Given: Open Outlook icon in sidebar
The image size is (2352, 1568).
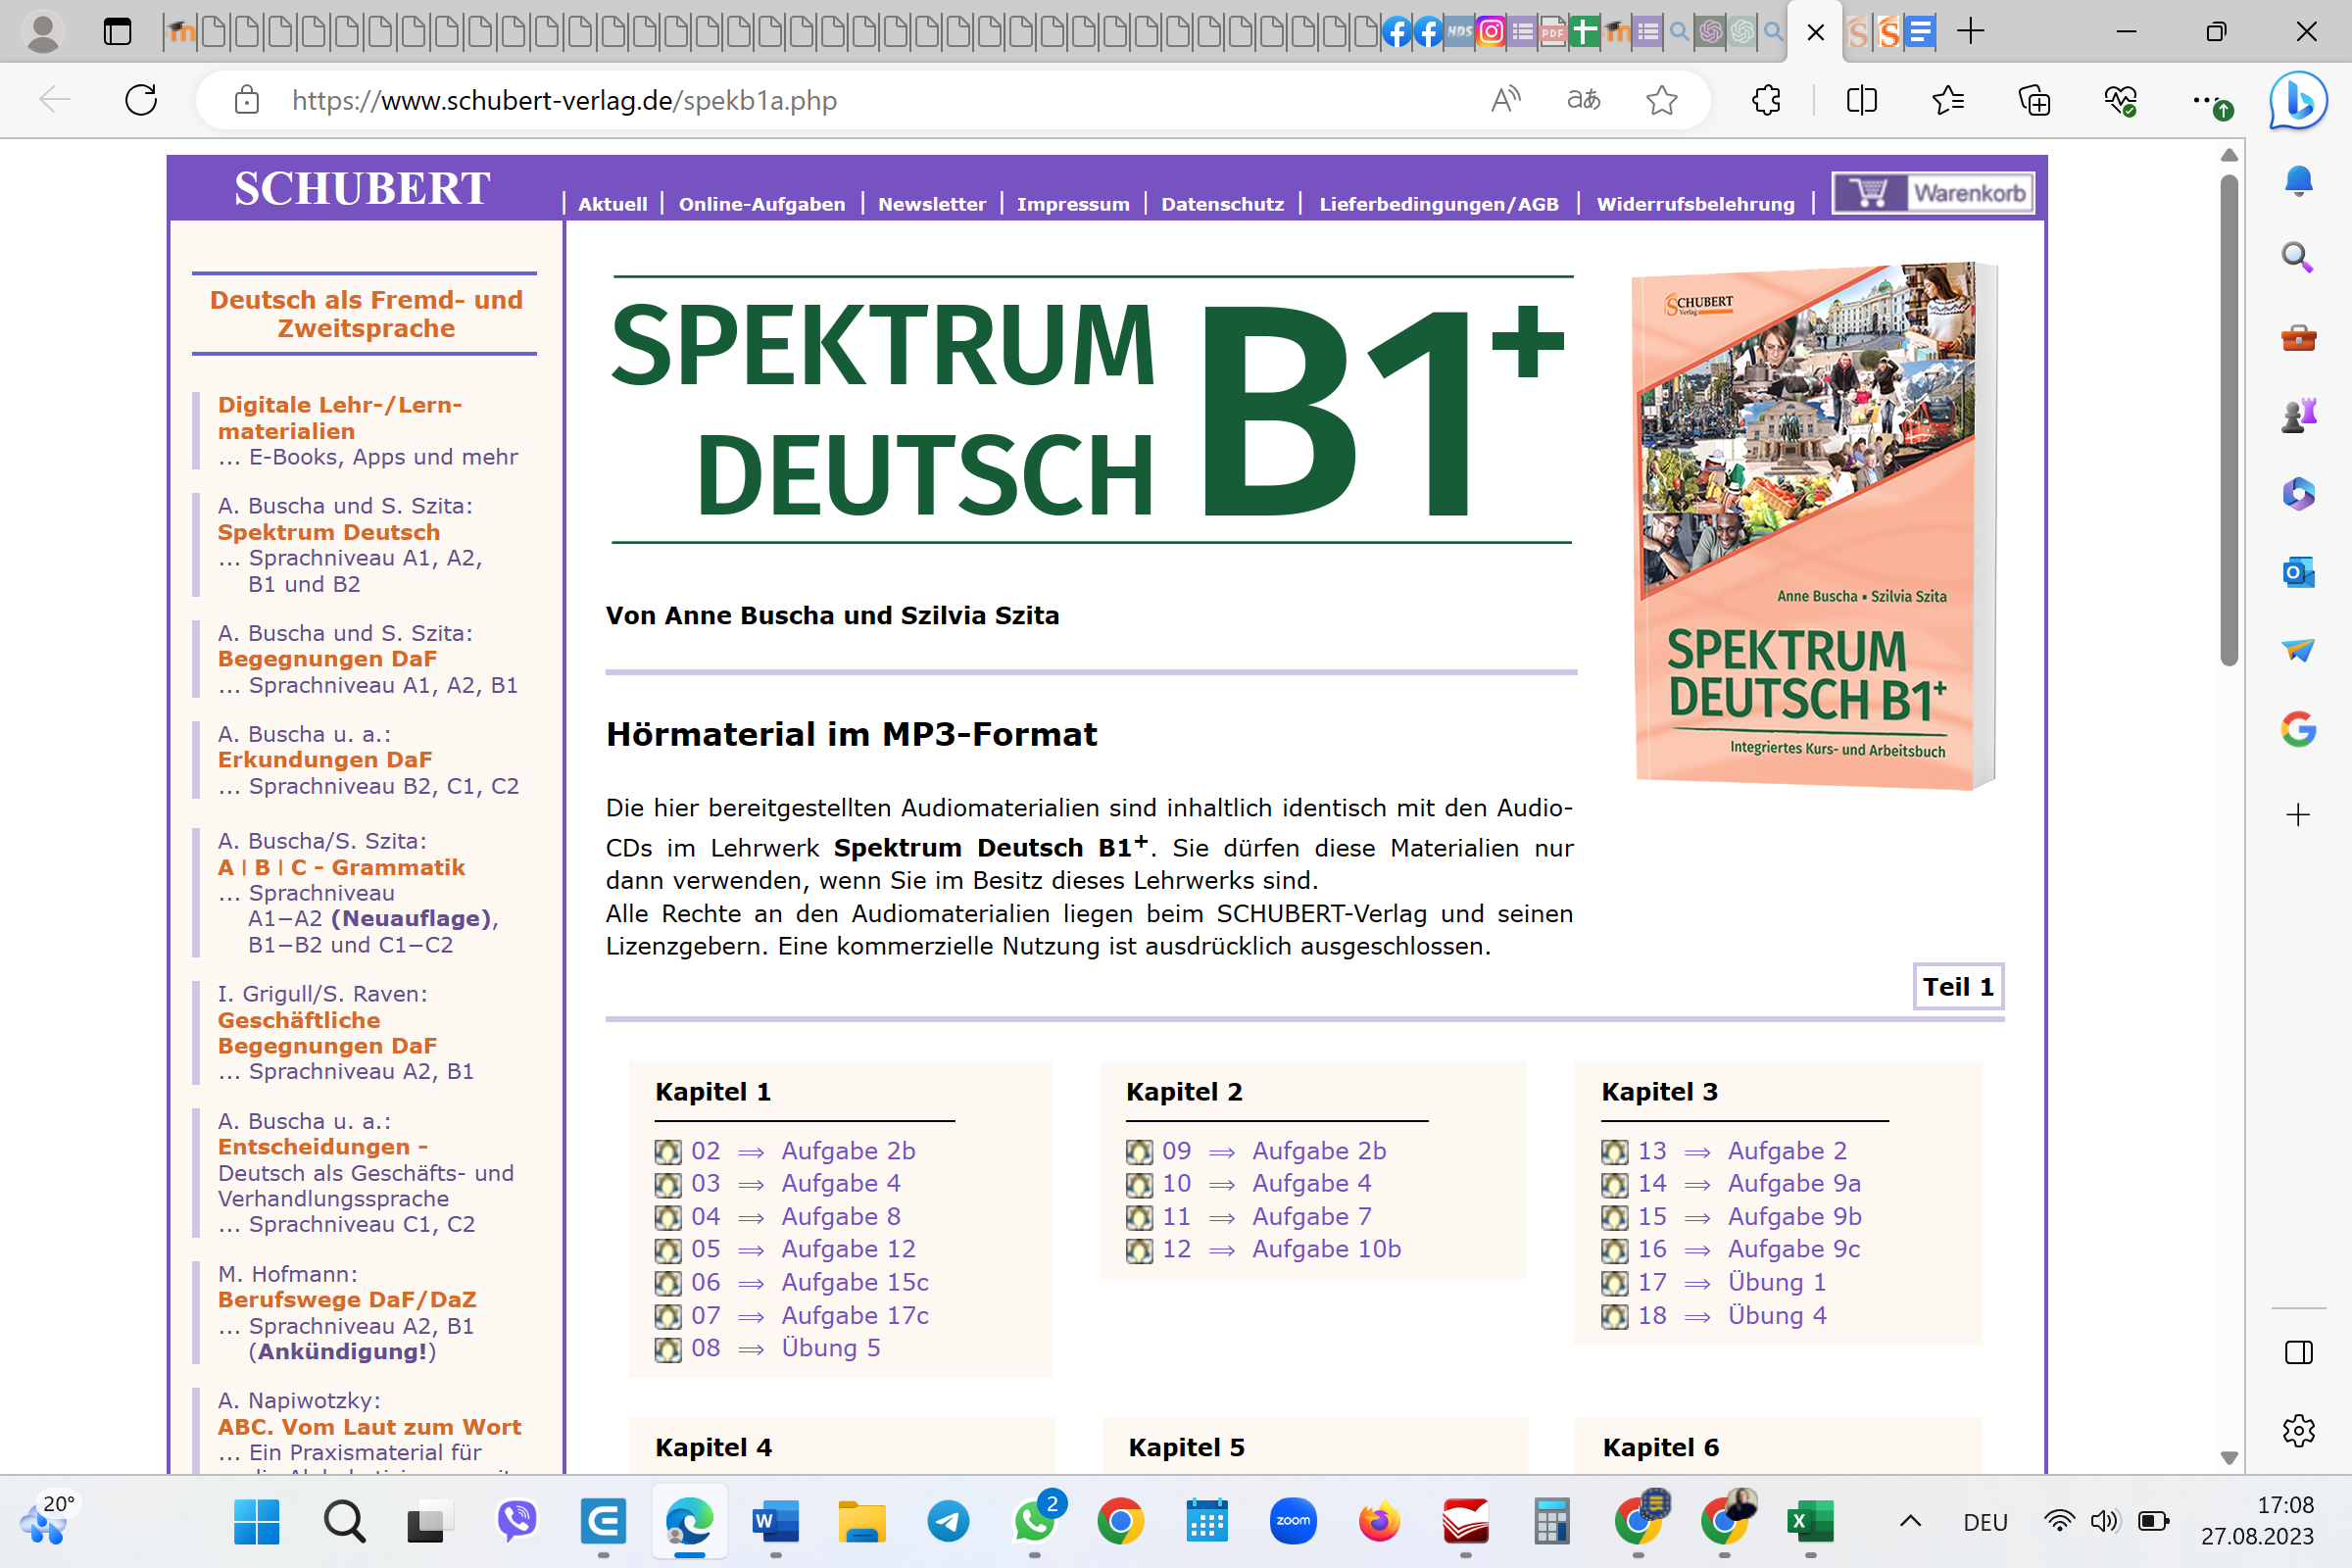Looking at the screenshot, I should click(x=2298, y=572).
